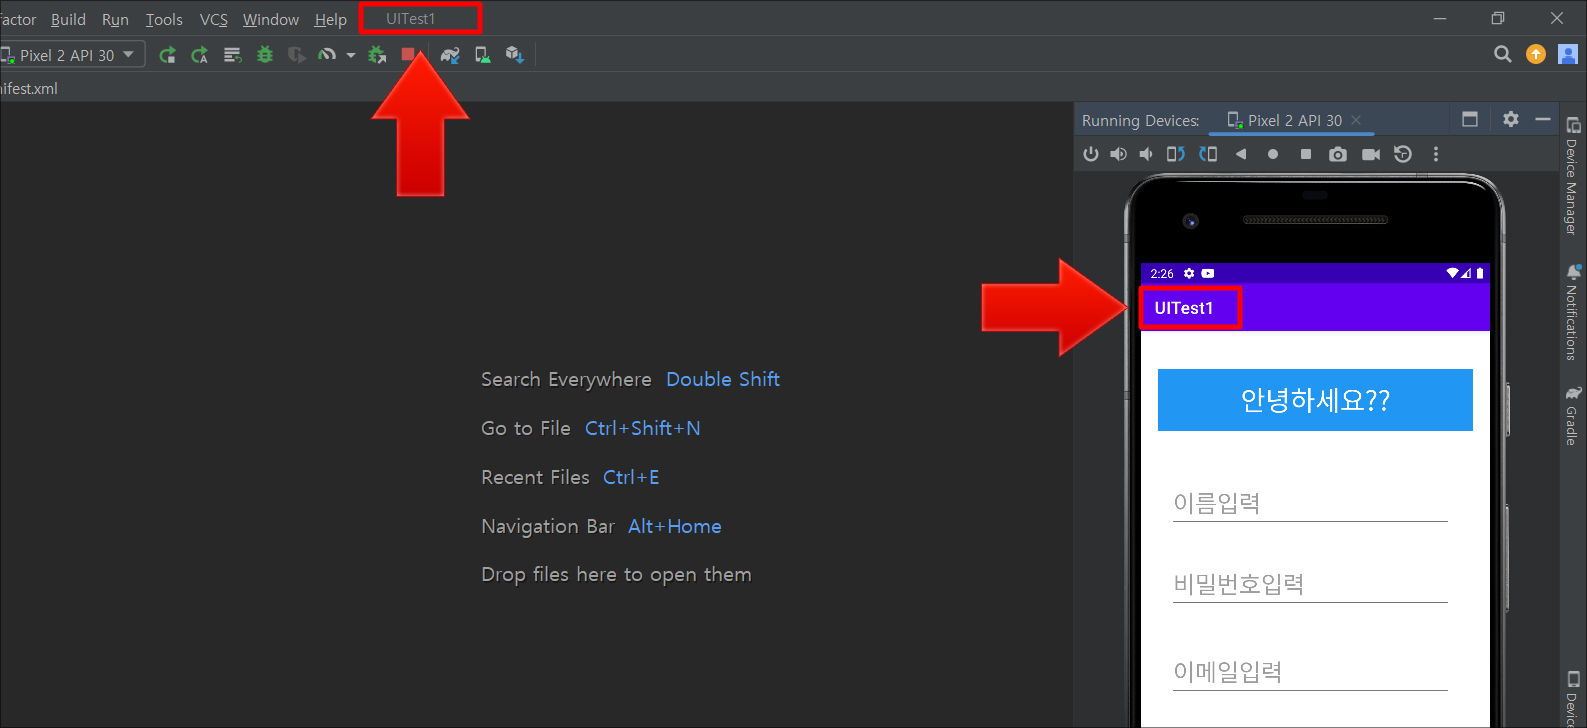Click the emulator Back triangle button

coord(1241,154)
